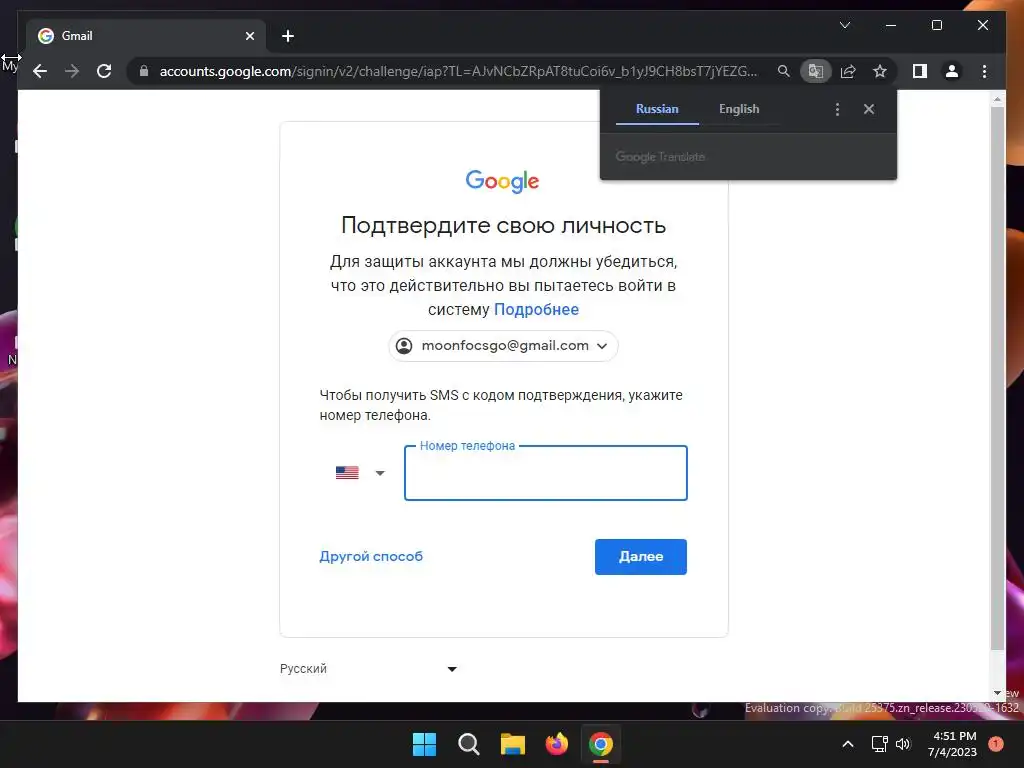This screenshot has height=768, width=1024.
Task: Close the Gmail tab
Action: coord(249,36)
